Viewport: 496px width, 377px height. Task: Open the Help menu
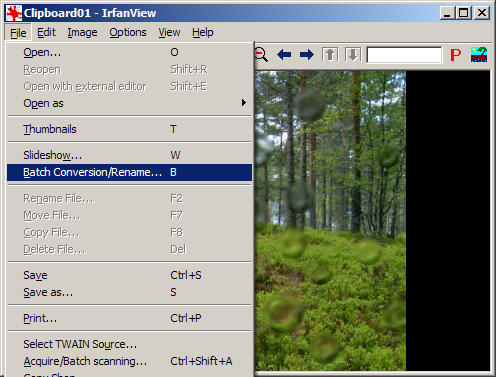tap(203, 32)
